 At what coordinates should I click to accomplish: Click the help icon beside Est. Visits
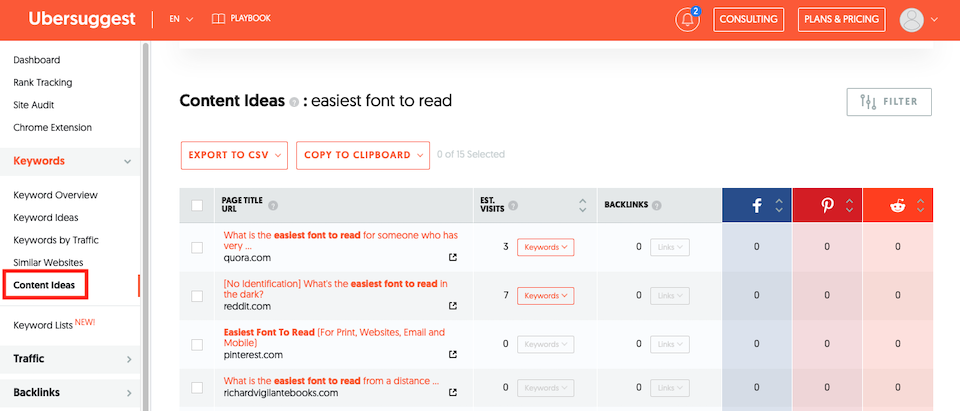click(513, 206)
